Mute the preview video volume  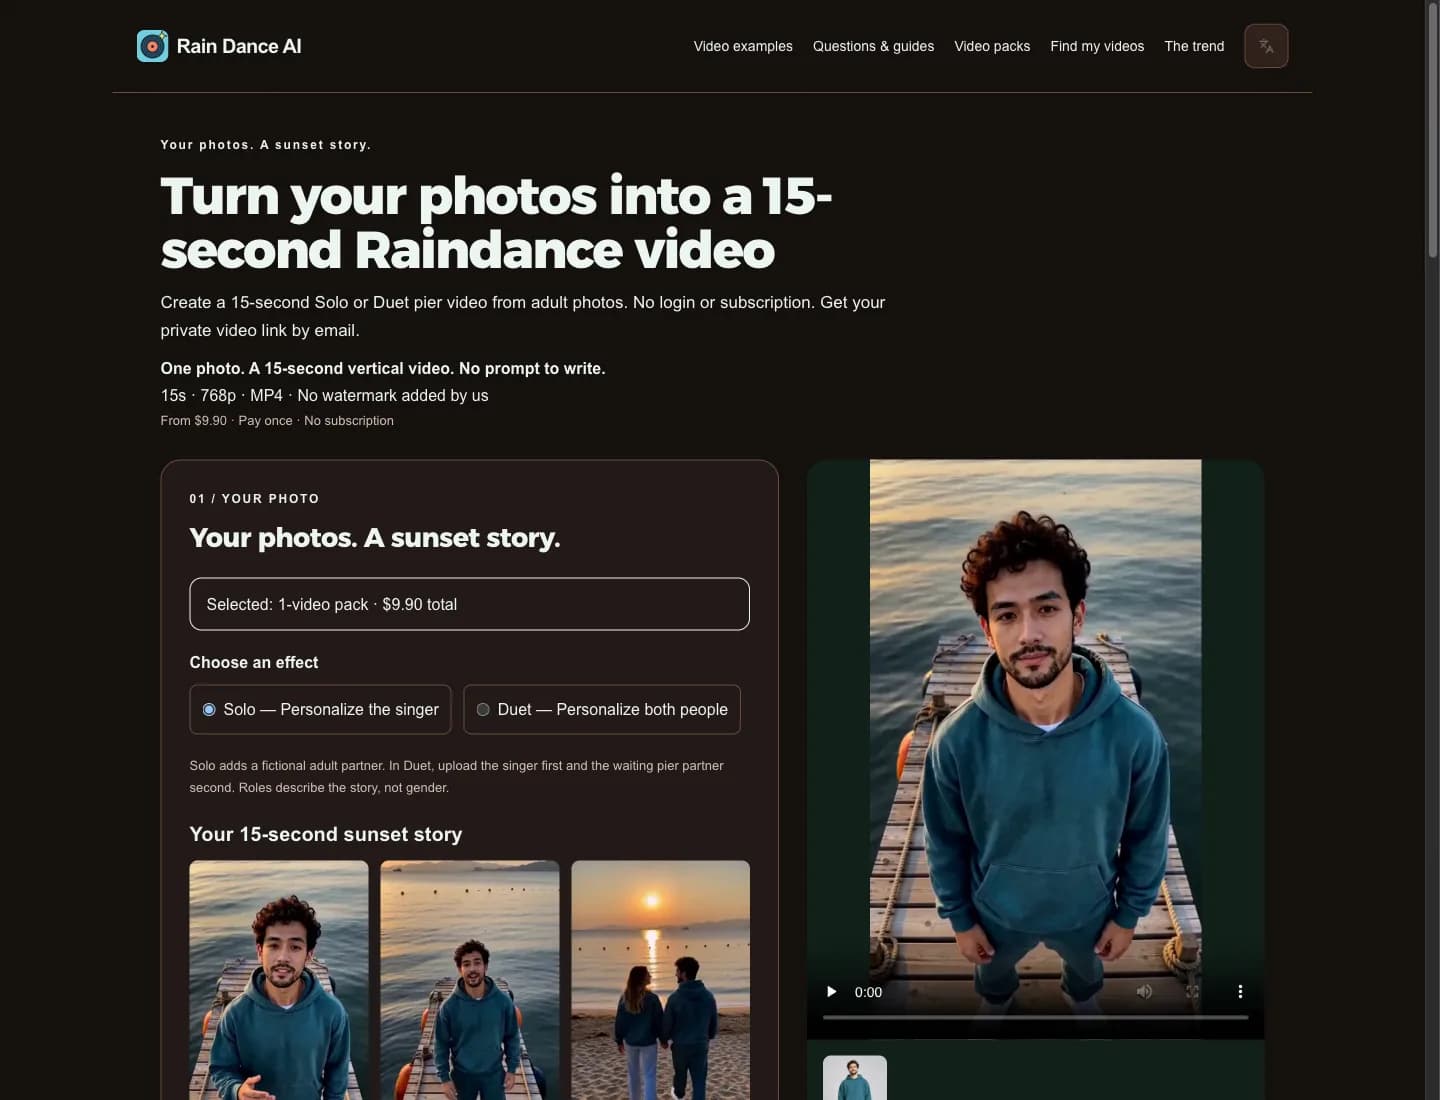point(1144,992)
